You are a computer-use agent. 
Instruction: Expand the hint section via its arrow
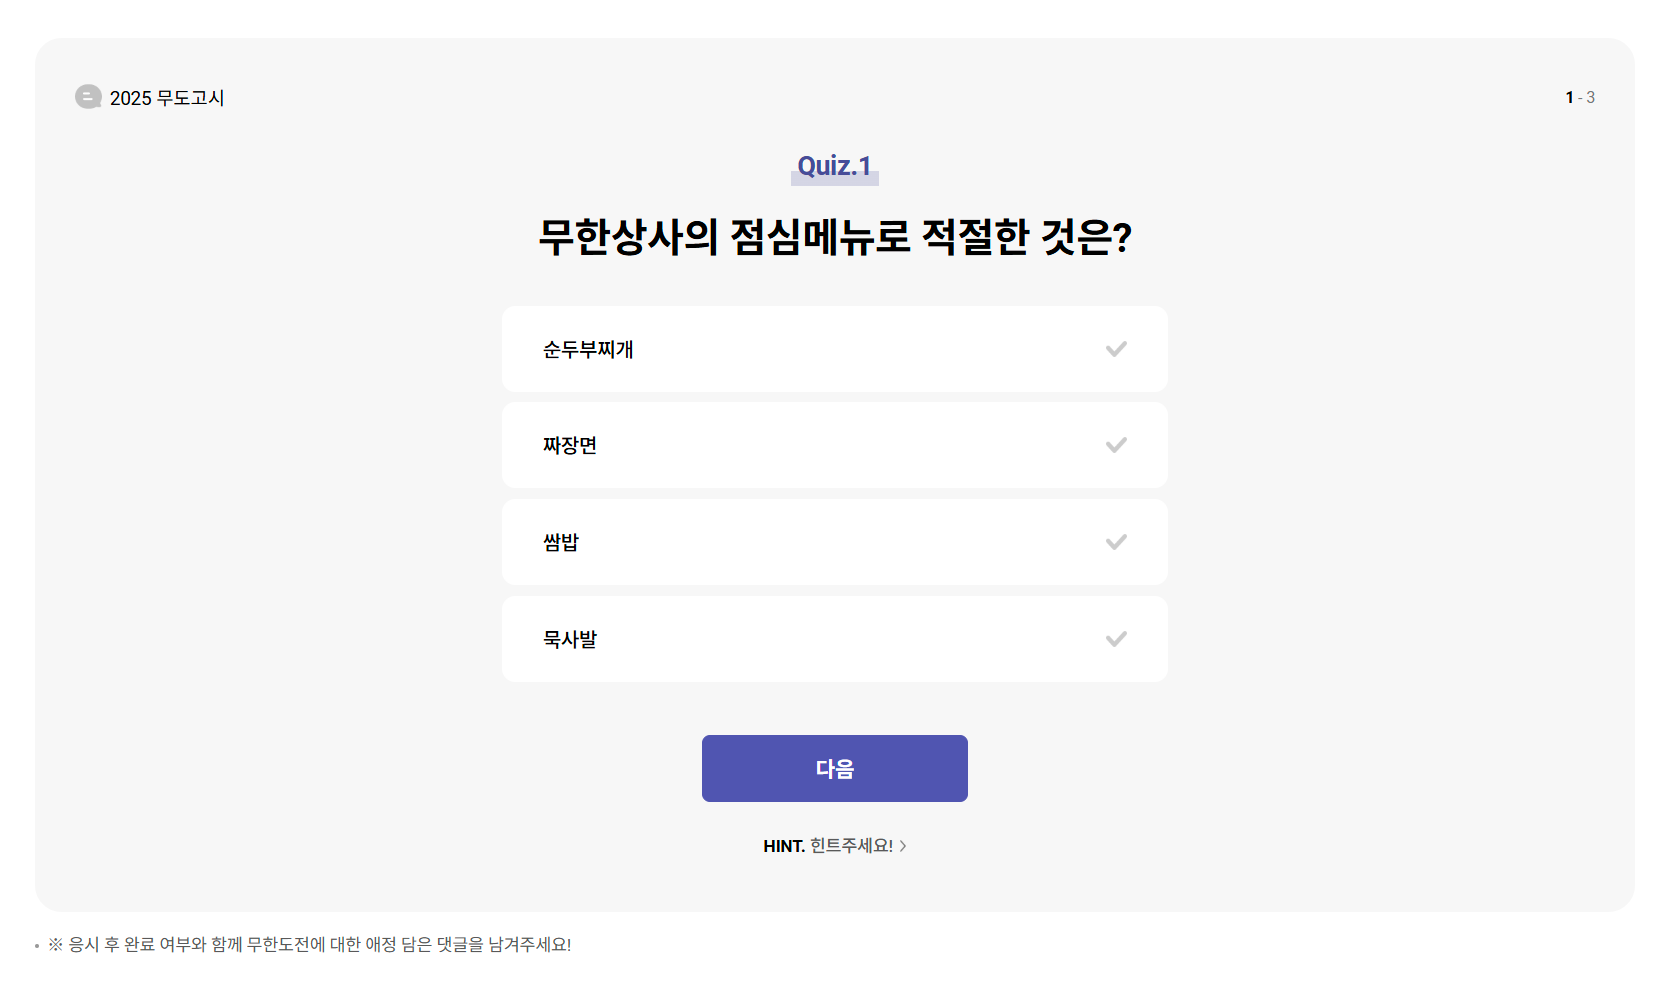click(x=905, y=845)
